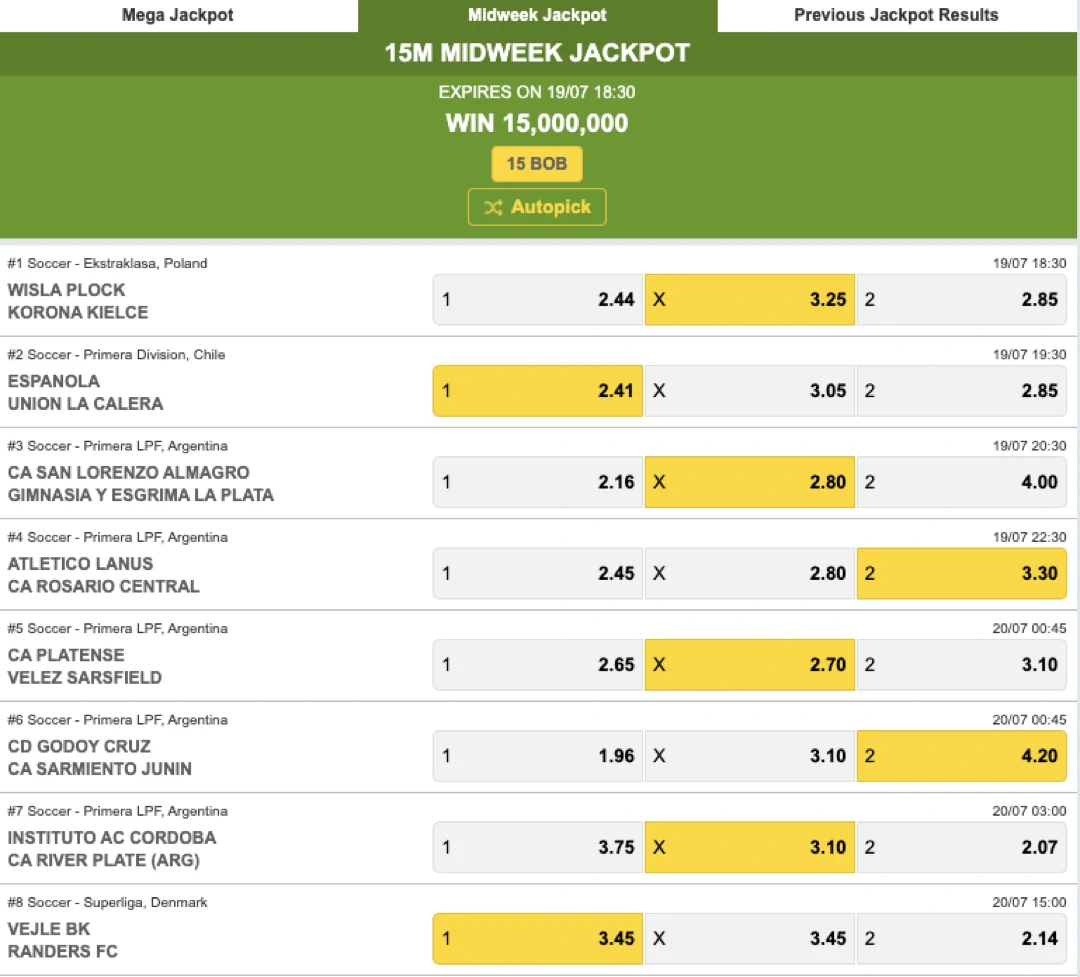
Task: Click the ESPANOLA team name
Action: (54, 381)
